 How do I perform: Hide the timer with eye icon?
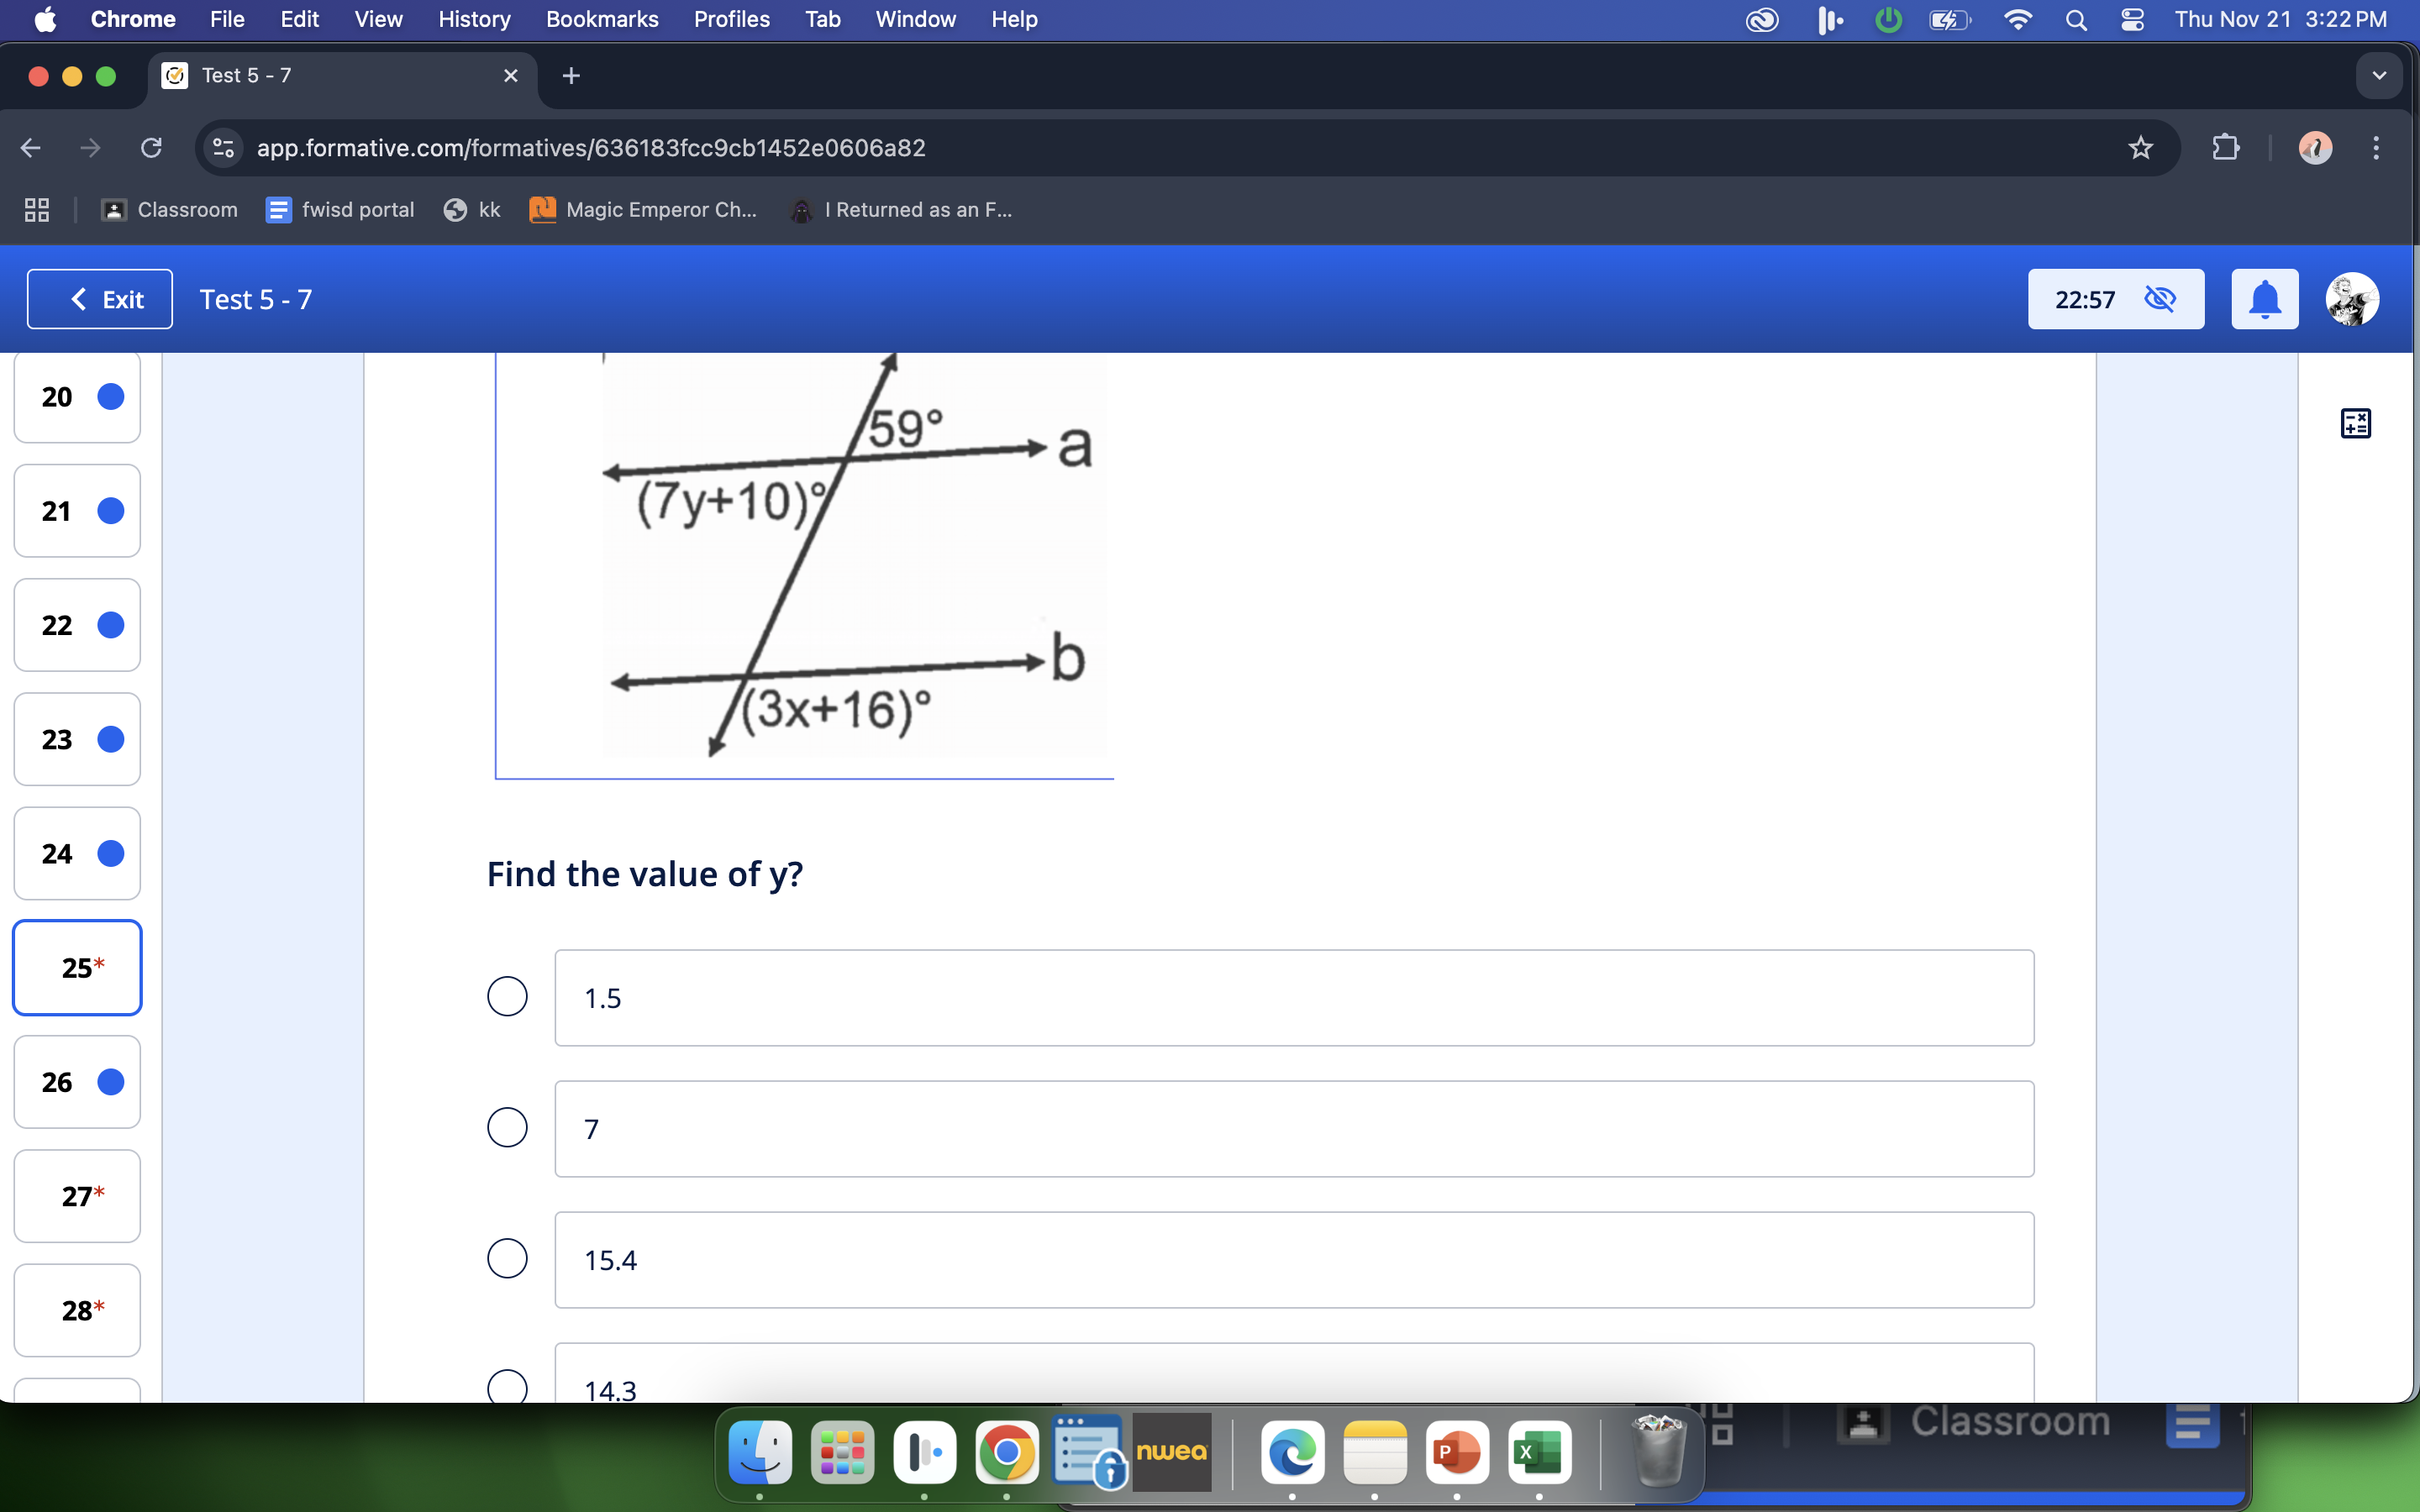(2160, 299)
